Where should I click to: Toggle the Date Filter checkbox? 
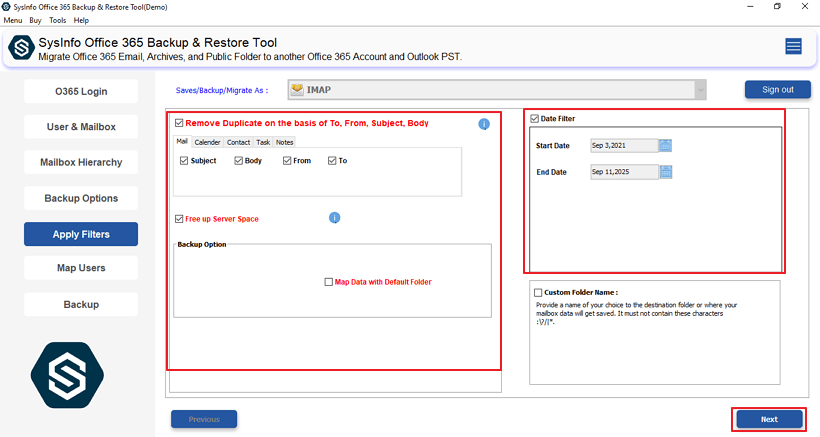point(534,119)
